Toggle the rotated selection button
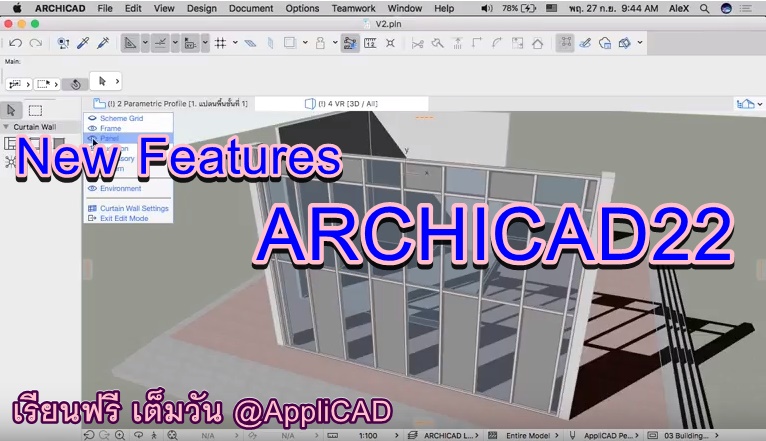This screenshot has width=766, height=441. (x=75, y=84)
